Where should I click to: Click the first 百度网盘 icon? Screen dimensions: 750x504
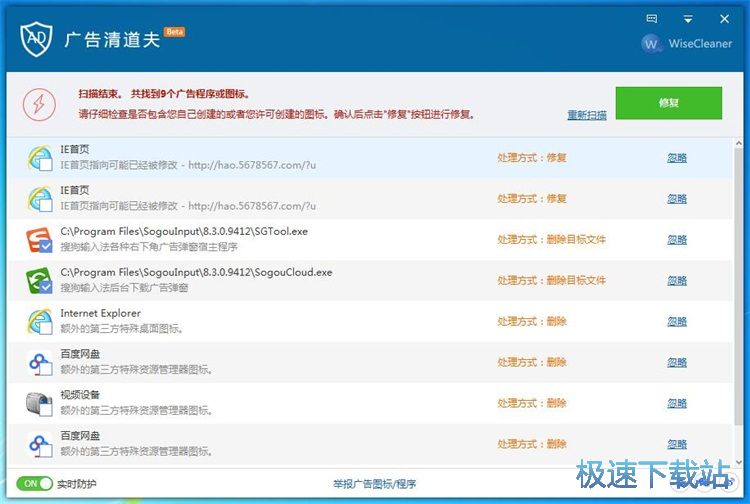[x=40, y=363]
